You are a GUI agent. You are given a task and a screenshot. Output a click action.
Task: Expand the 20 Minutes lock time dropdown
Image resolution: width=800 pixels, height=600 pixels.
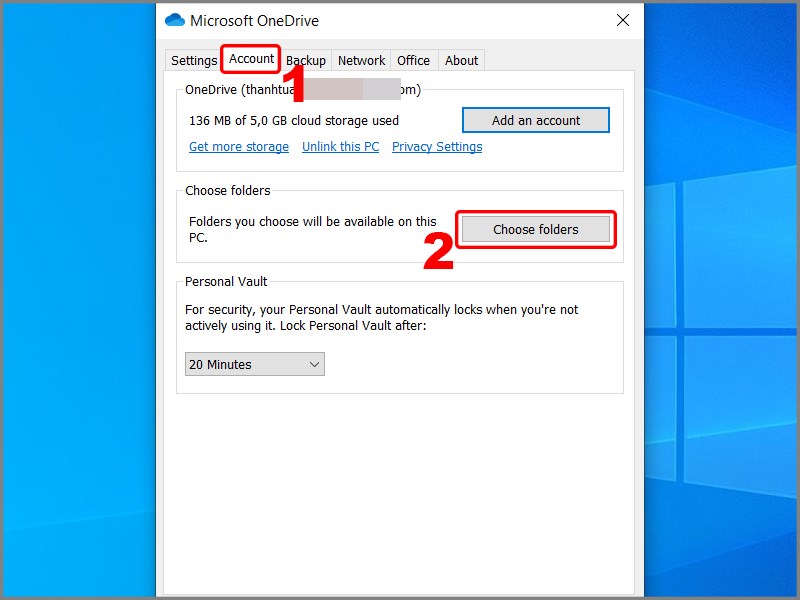click(255, 364)
